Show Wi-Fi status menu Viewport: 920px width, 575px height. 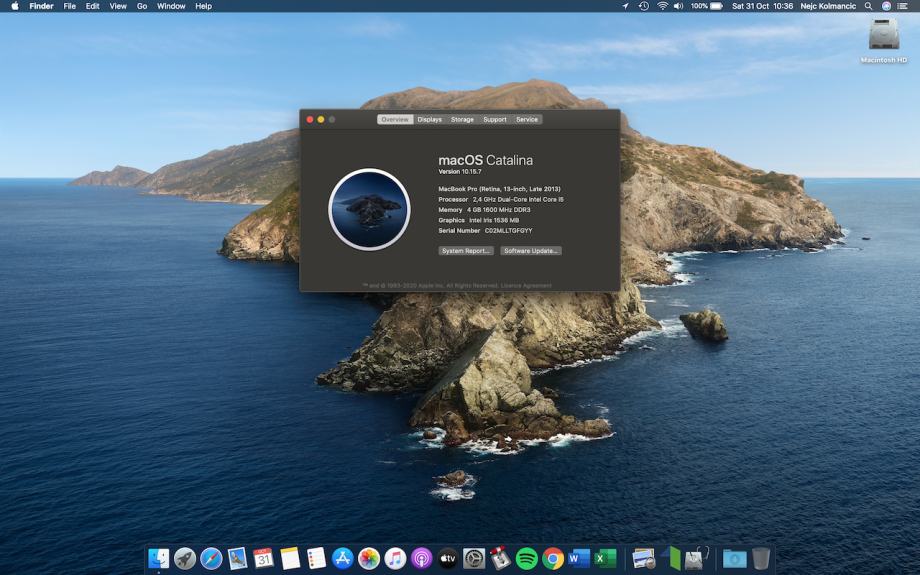[662, 6]
